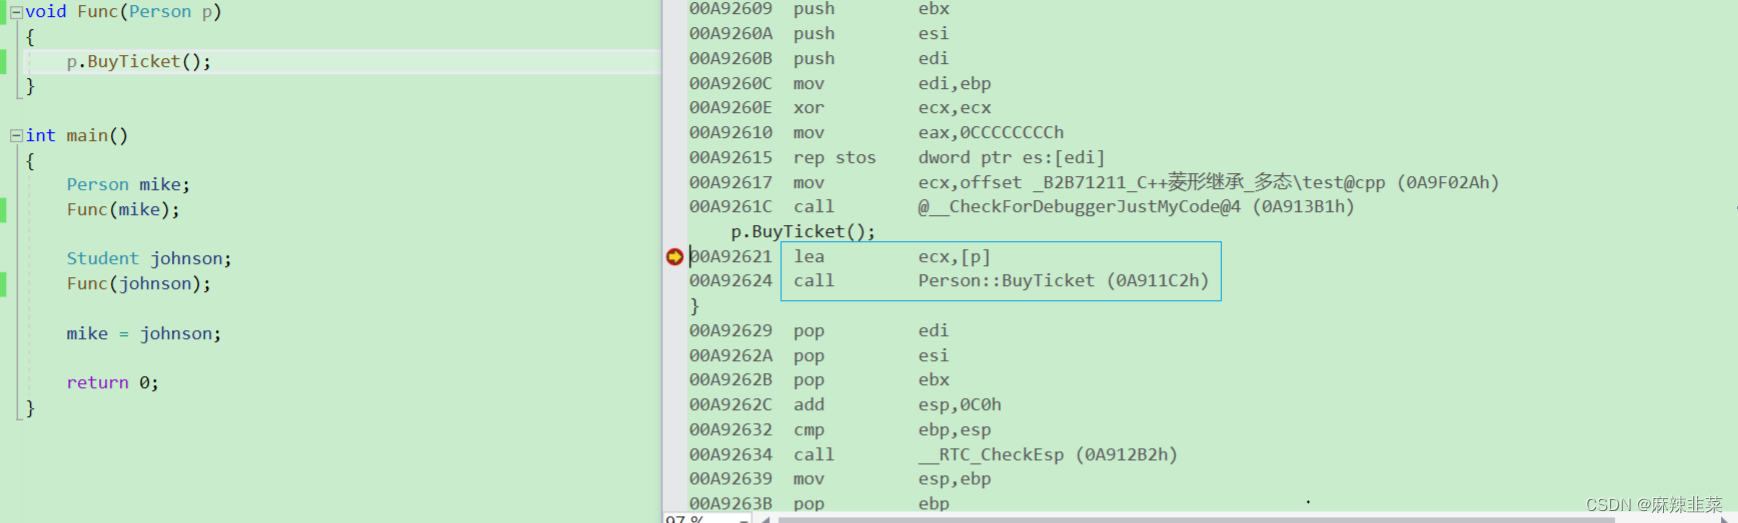
Task: Click the lea ecx,[p] instruction
Action: click(892, 256)
